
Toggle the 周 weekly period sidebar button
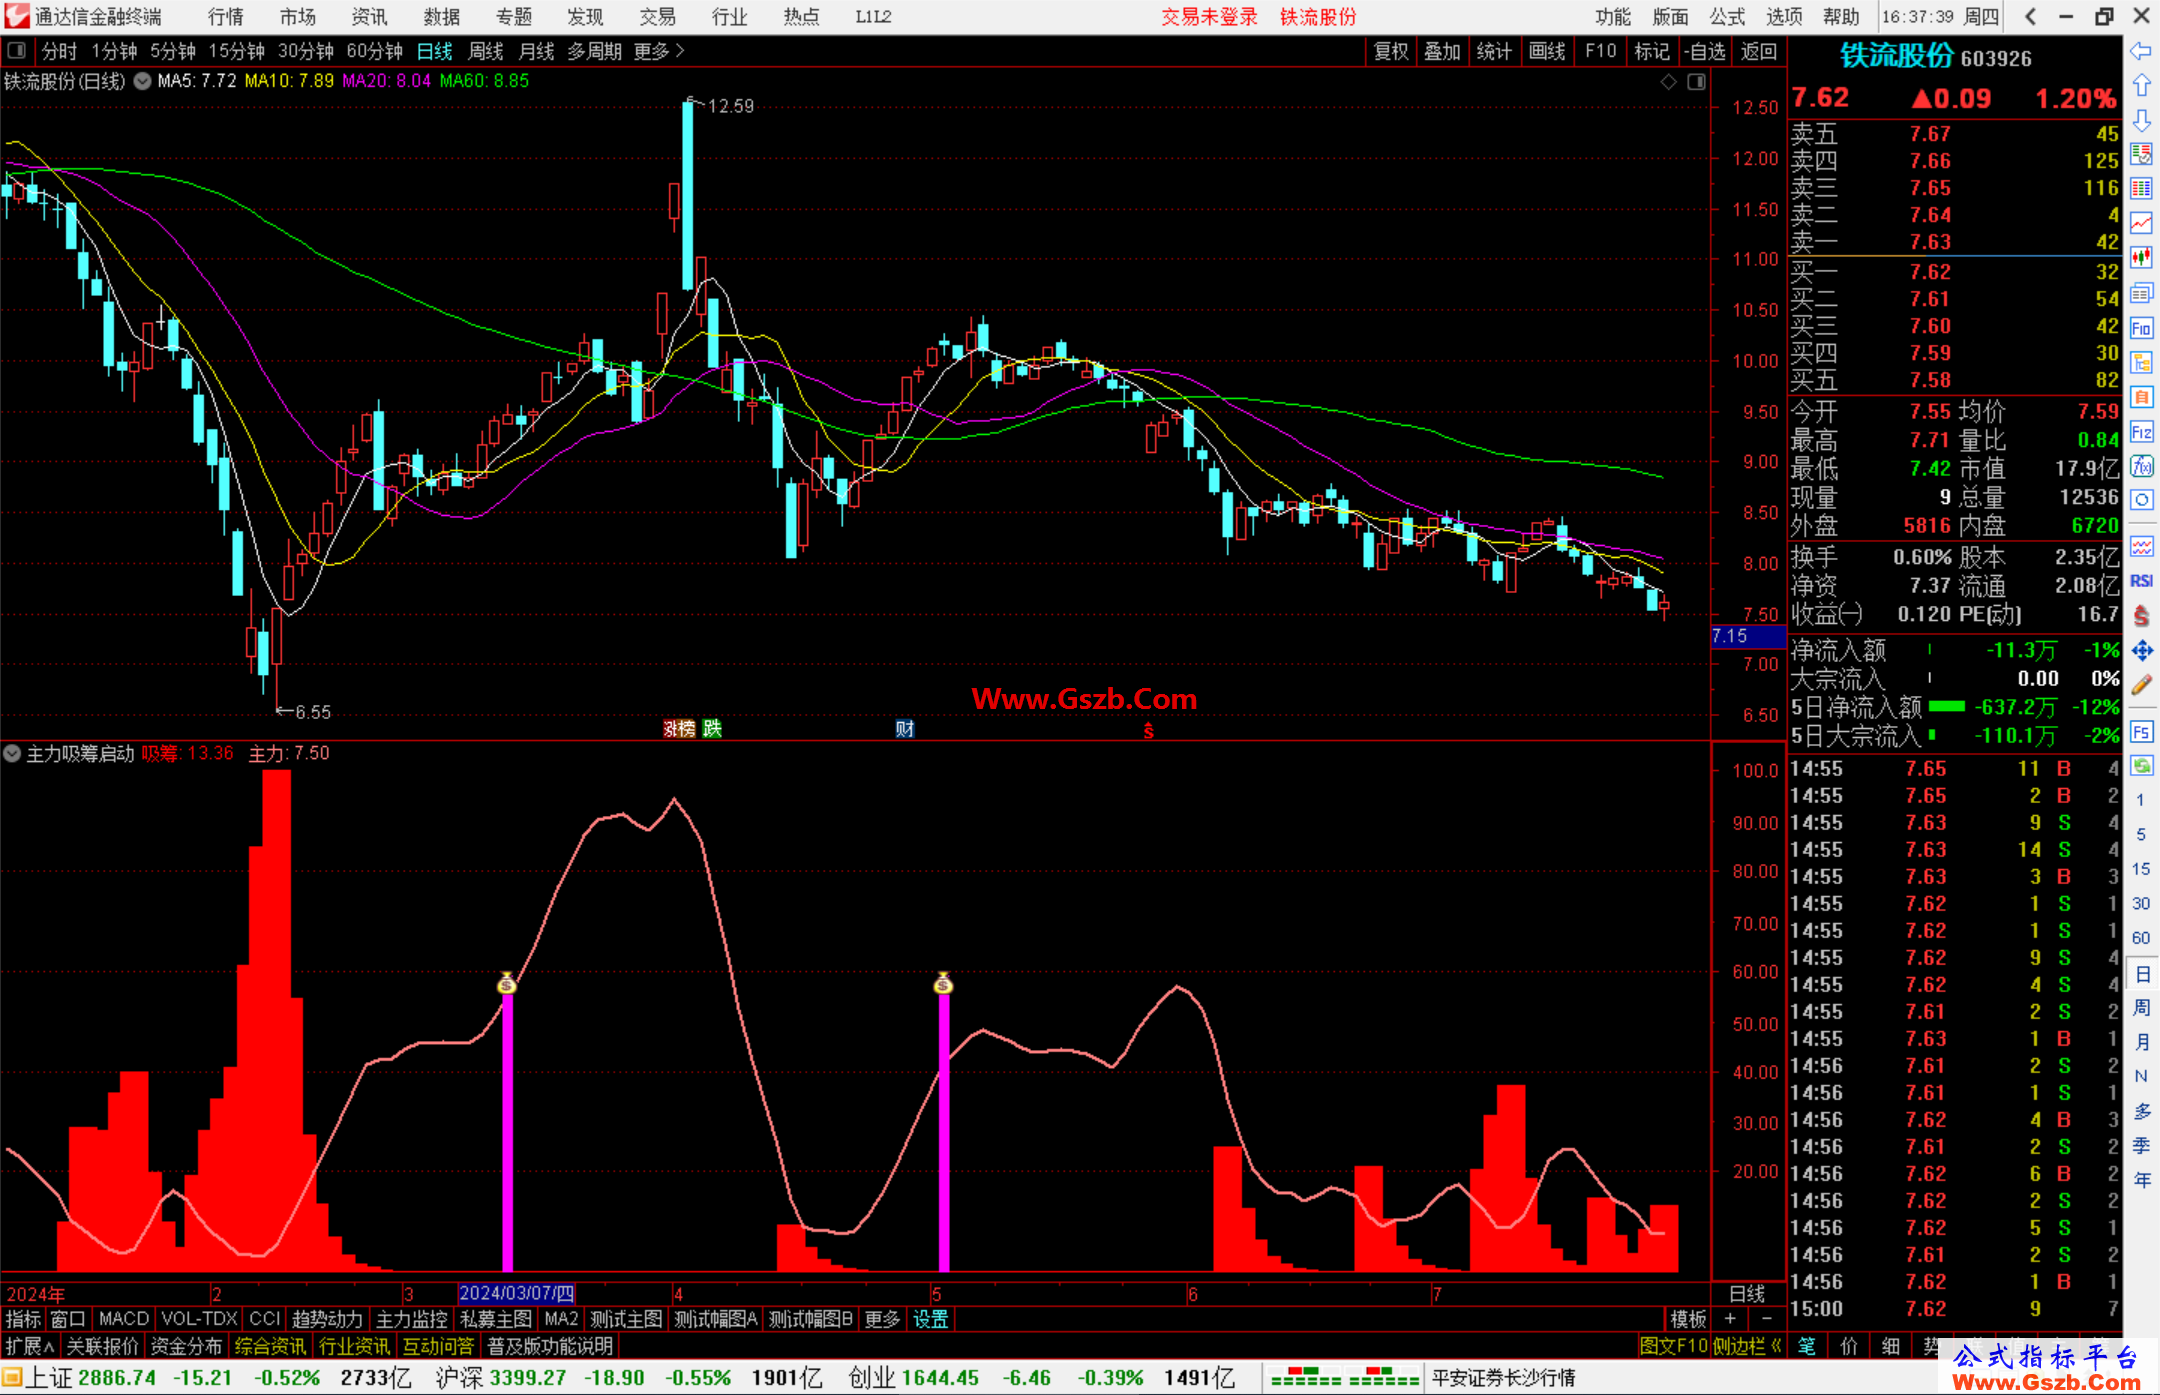click(x=2141, y=1008)
